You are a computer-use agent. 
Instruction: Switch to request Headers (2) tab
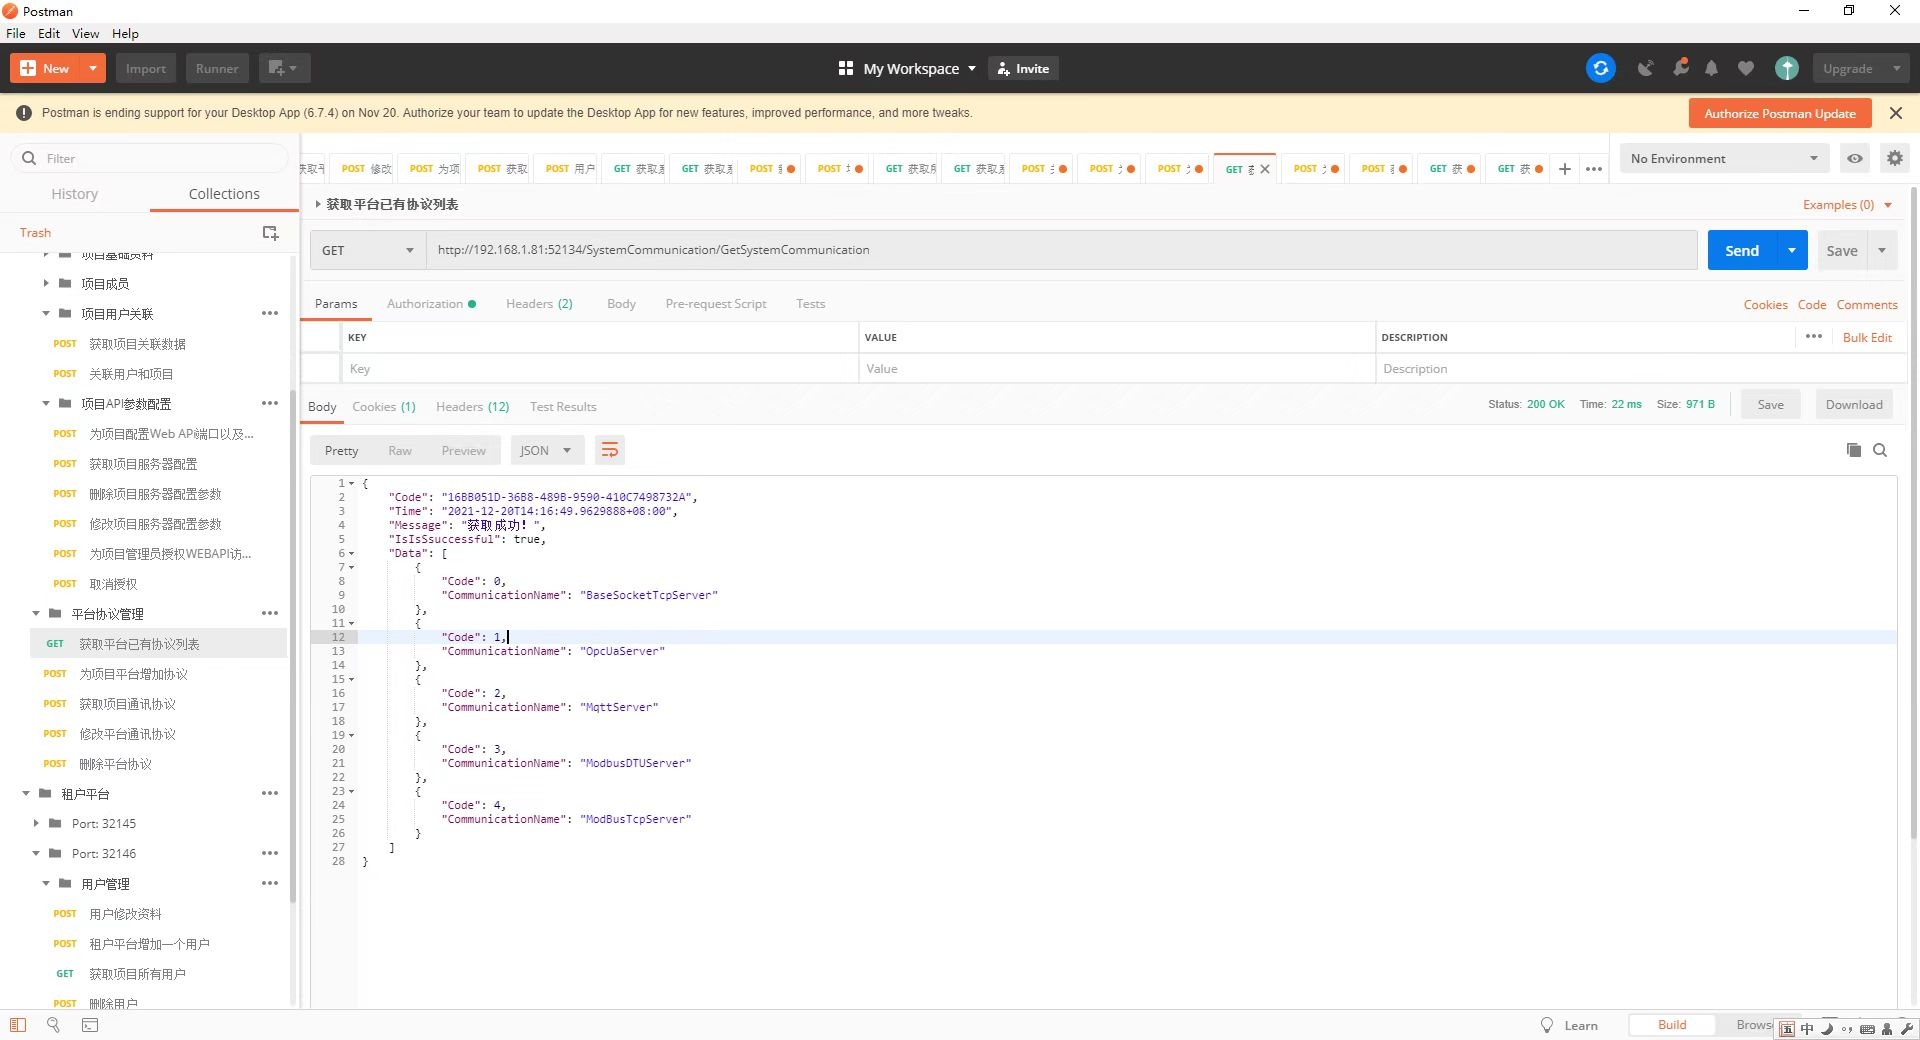(539, 303)
